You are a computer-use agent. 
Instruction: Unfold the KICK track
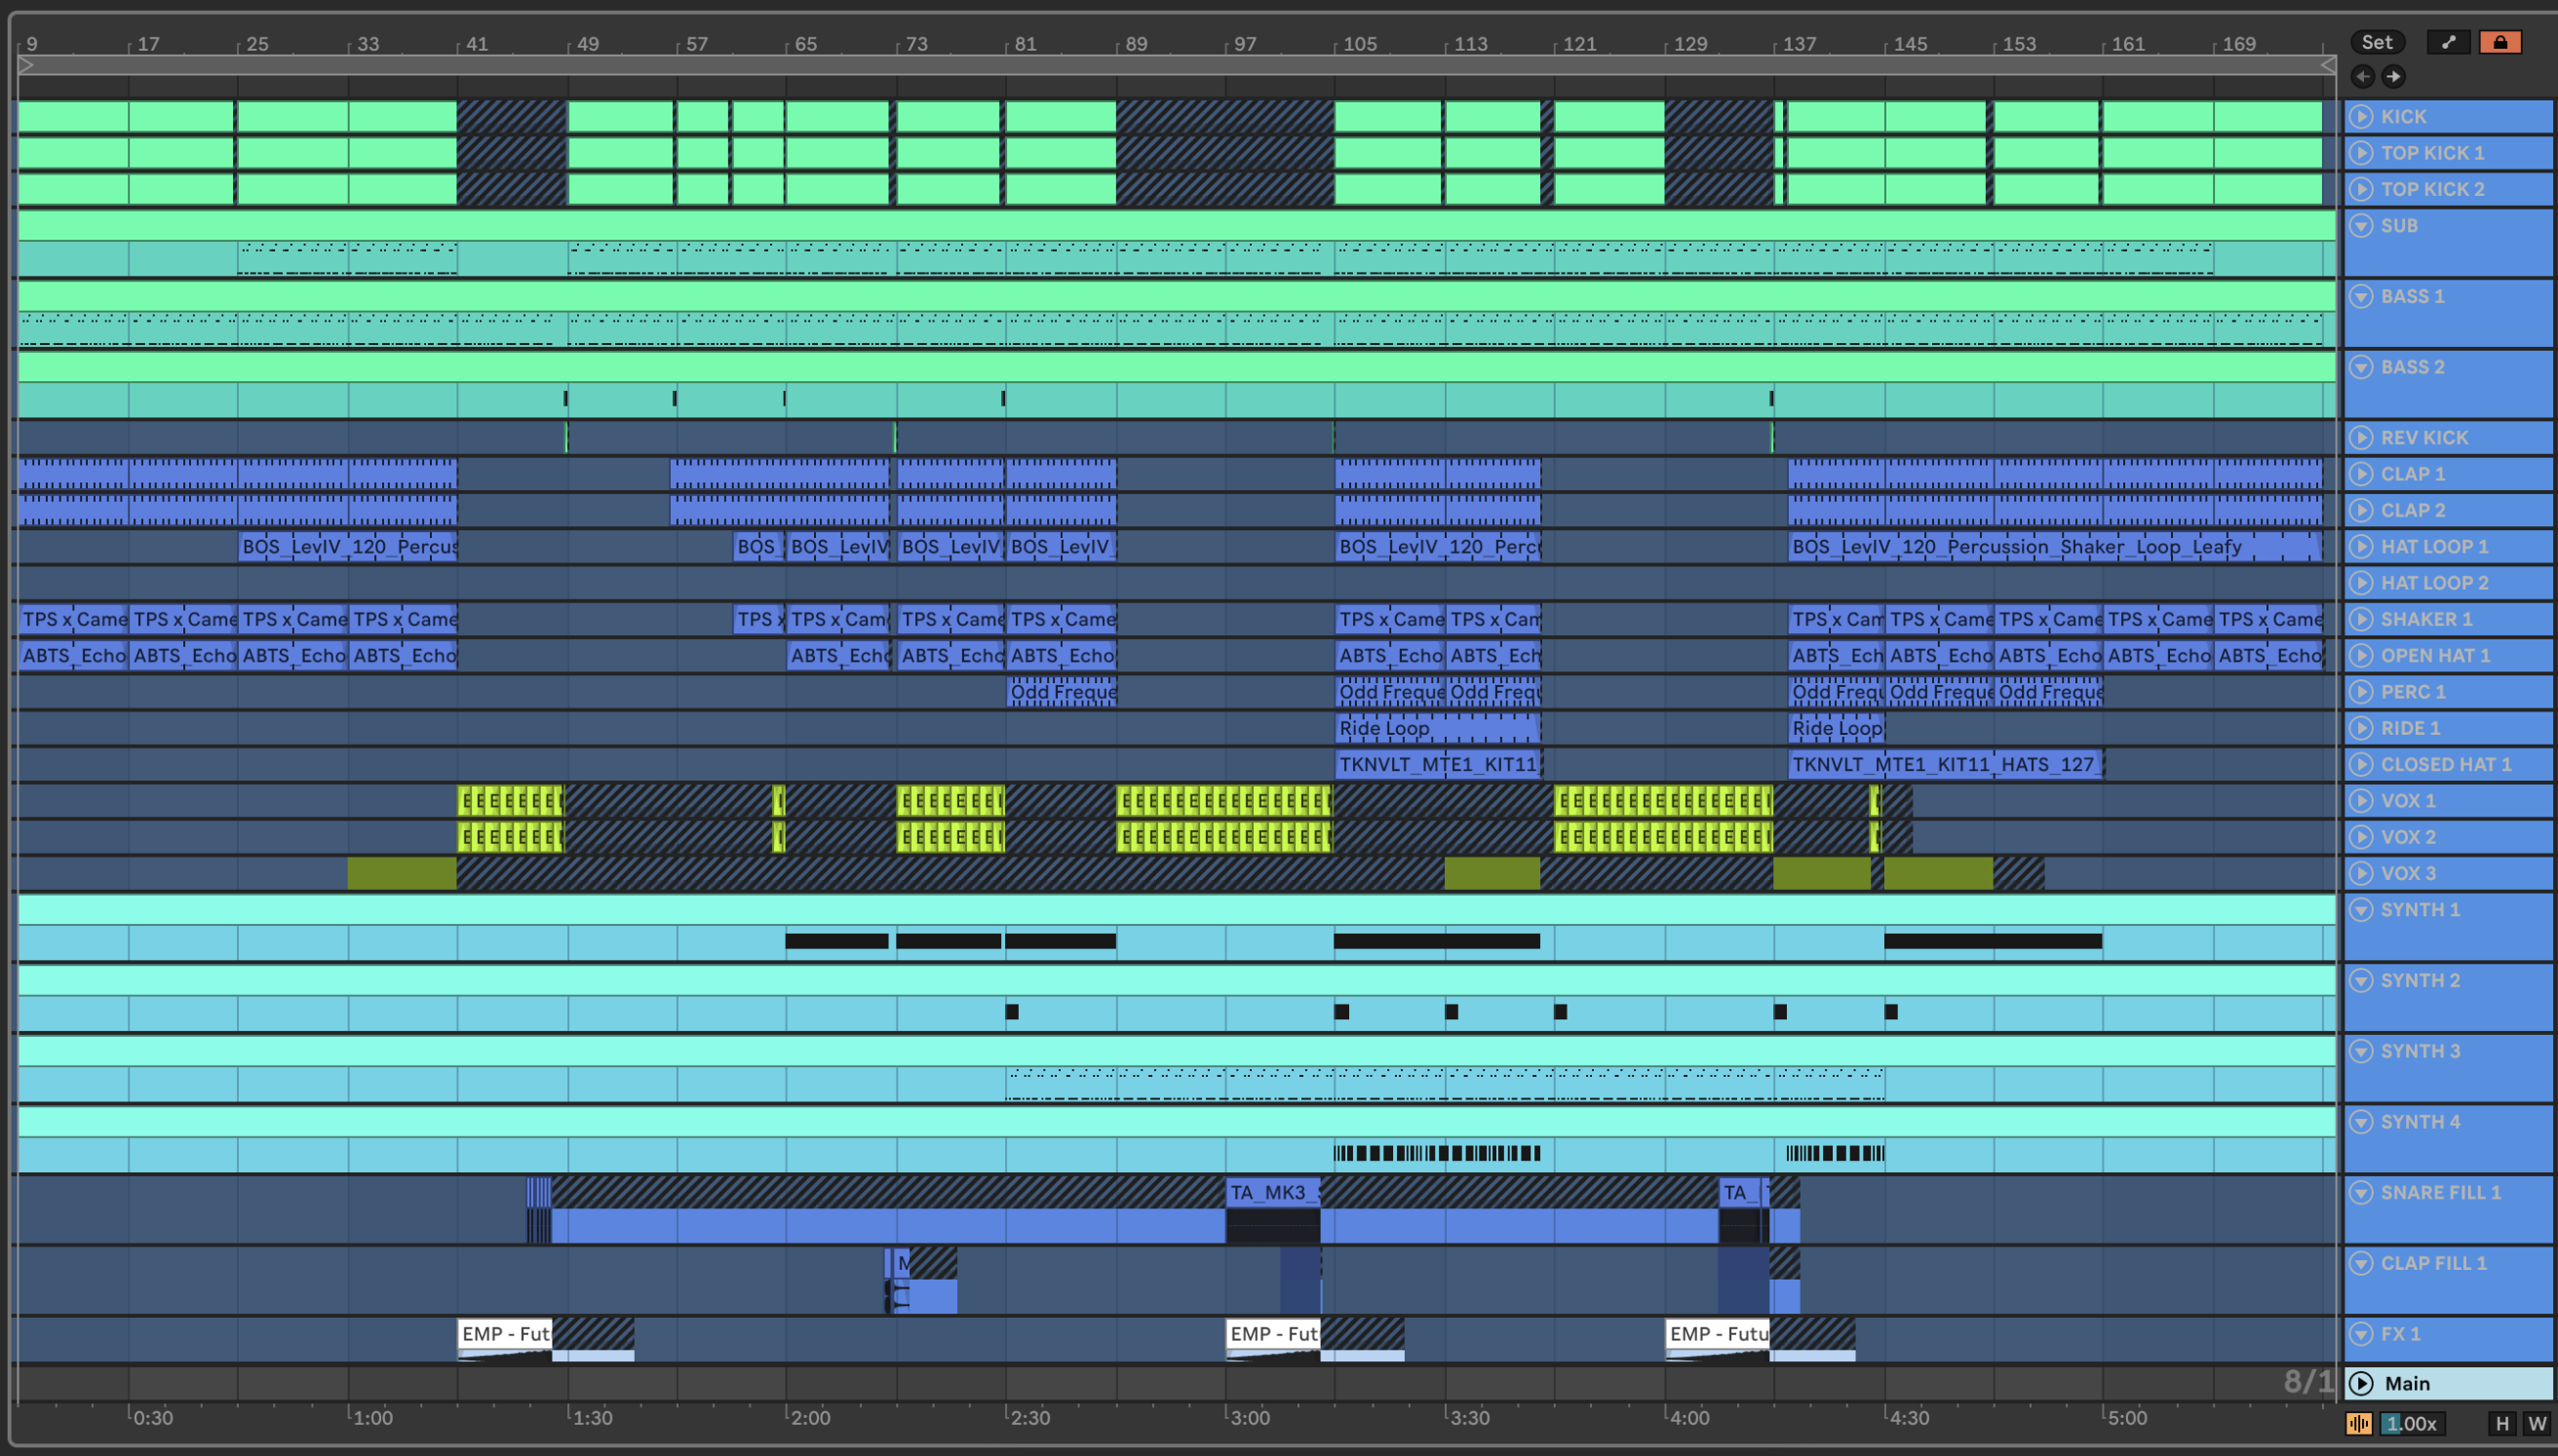(2361, 116)
